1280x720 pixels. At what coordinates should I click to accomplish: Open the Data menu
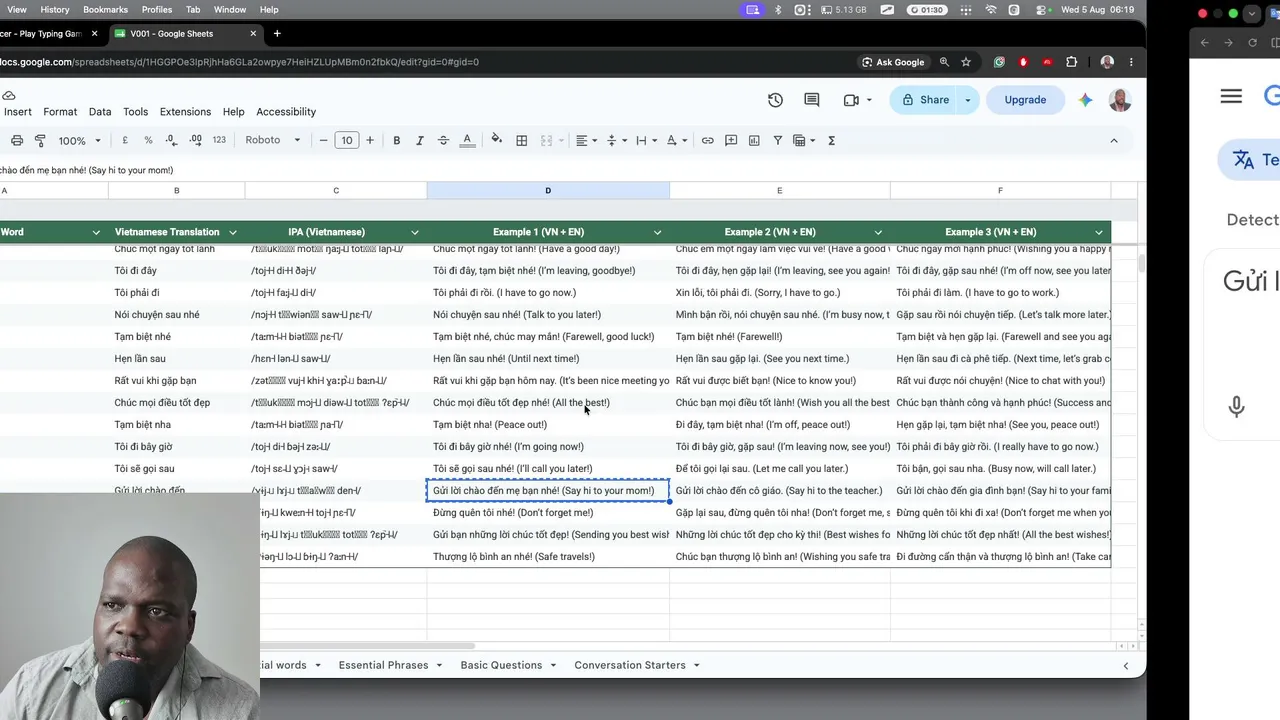[100, 112]
